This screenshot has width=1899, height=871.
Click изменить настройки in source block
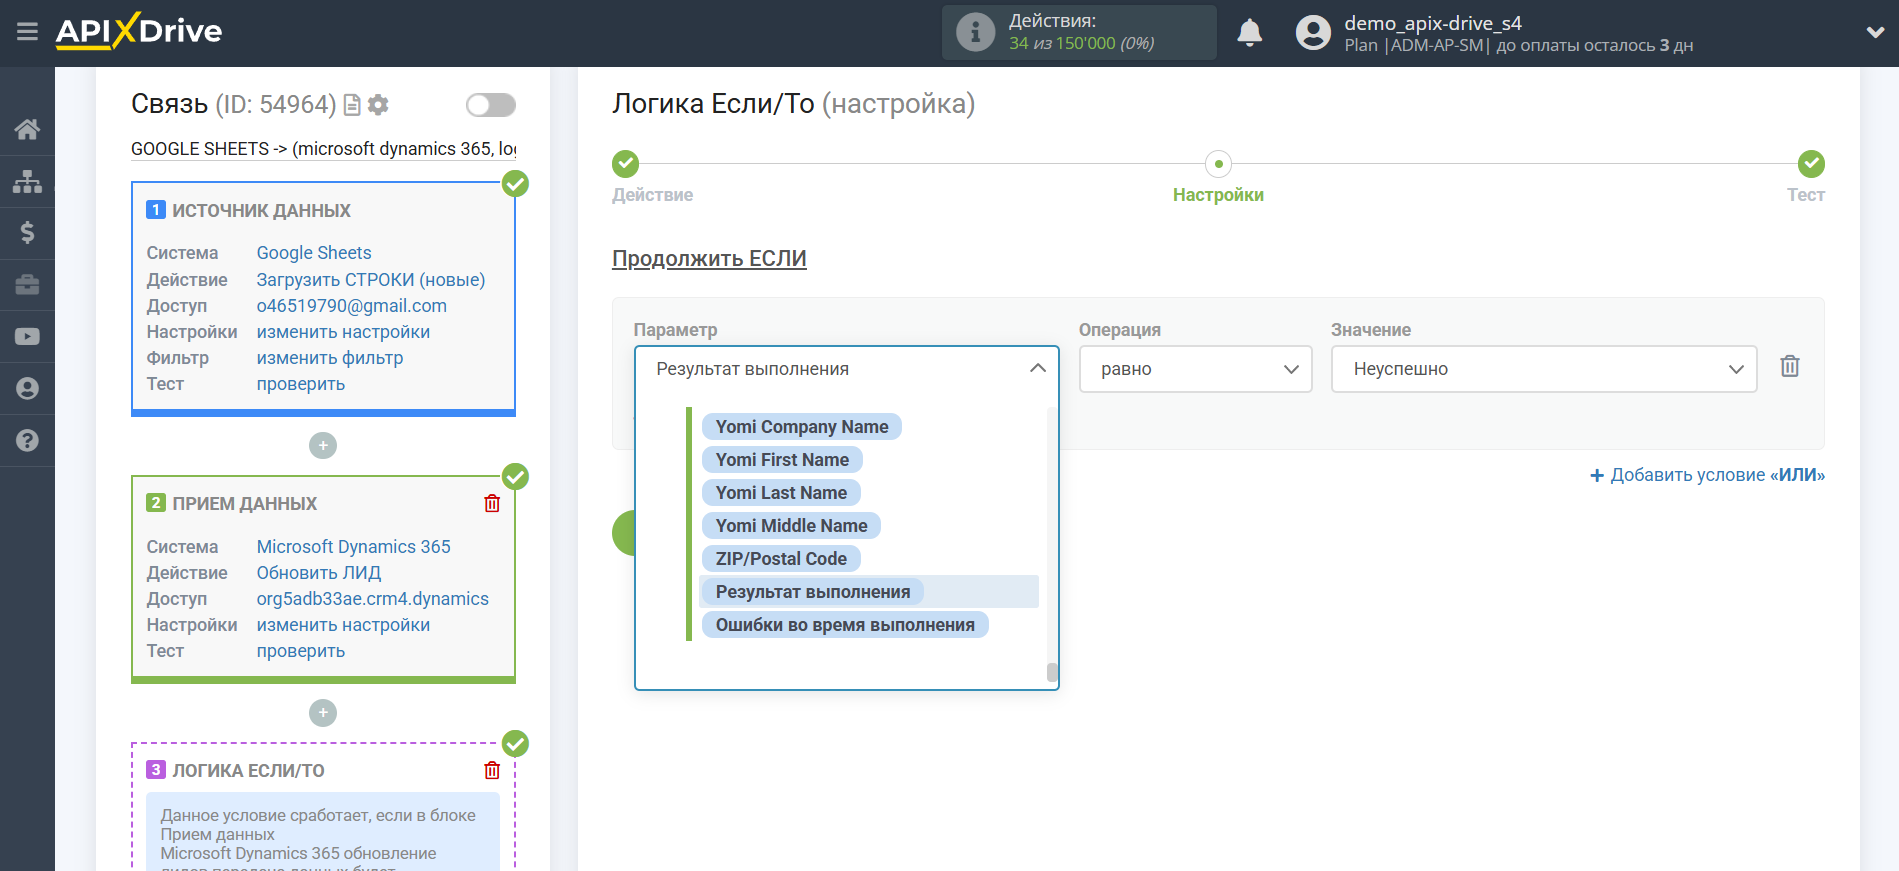343,332
